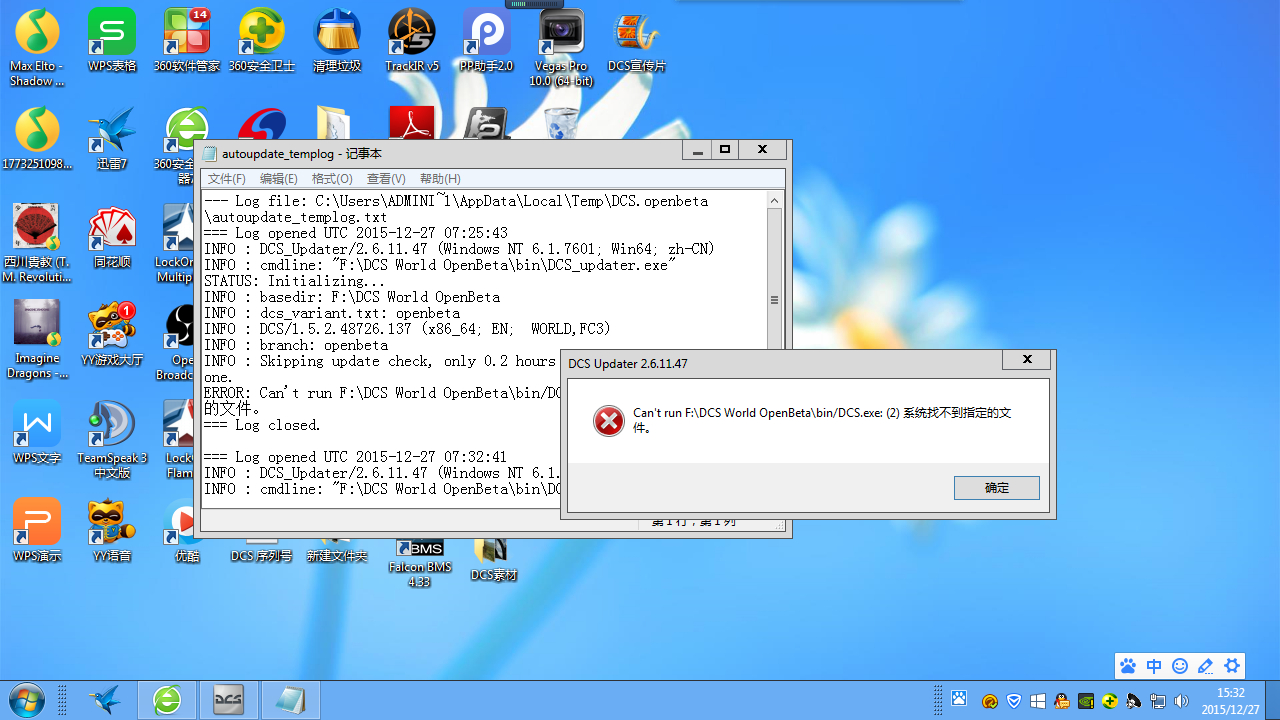
Task: Select the Imagine Dragons music file
Action: (x=37, y=340)
